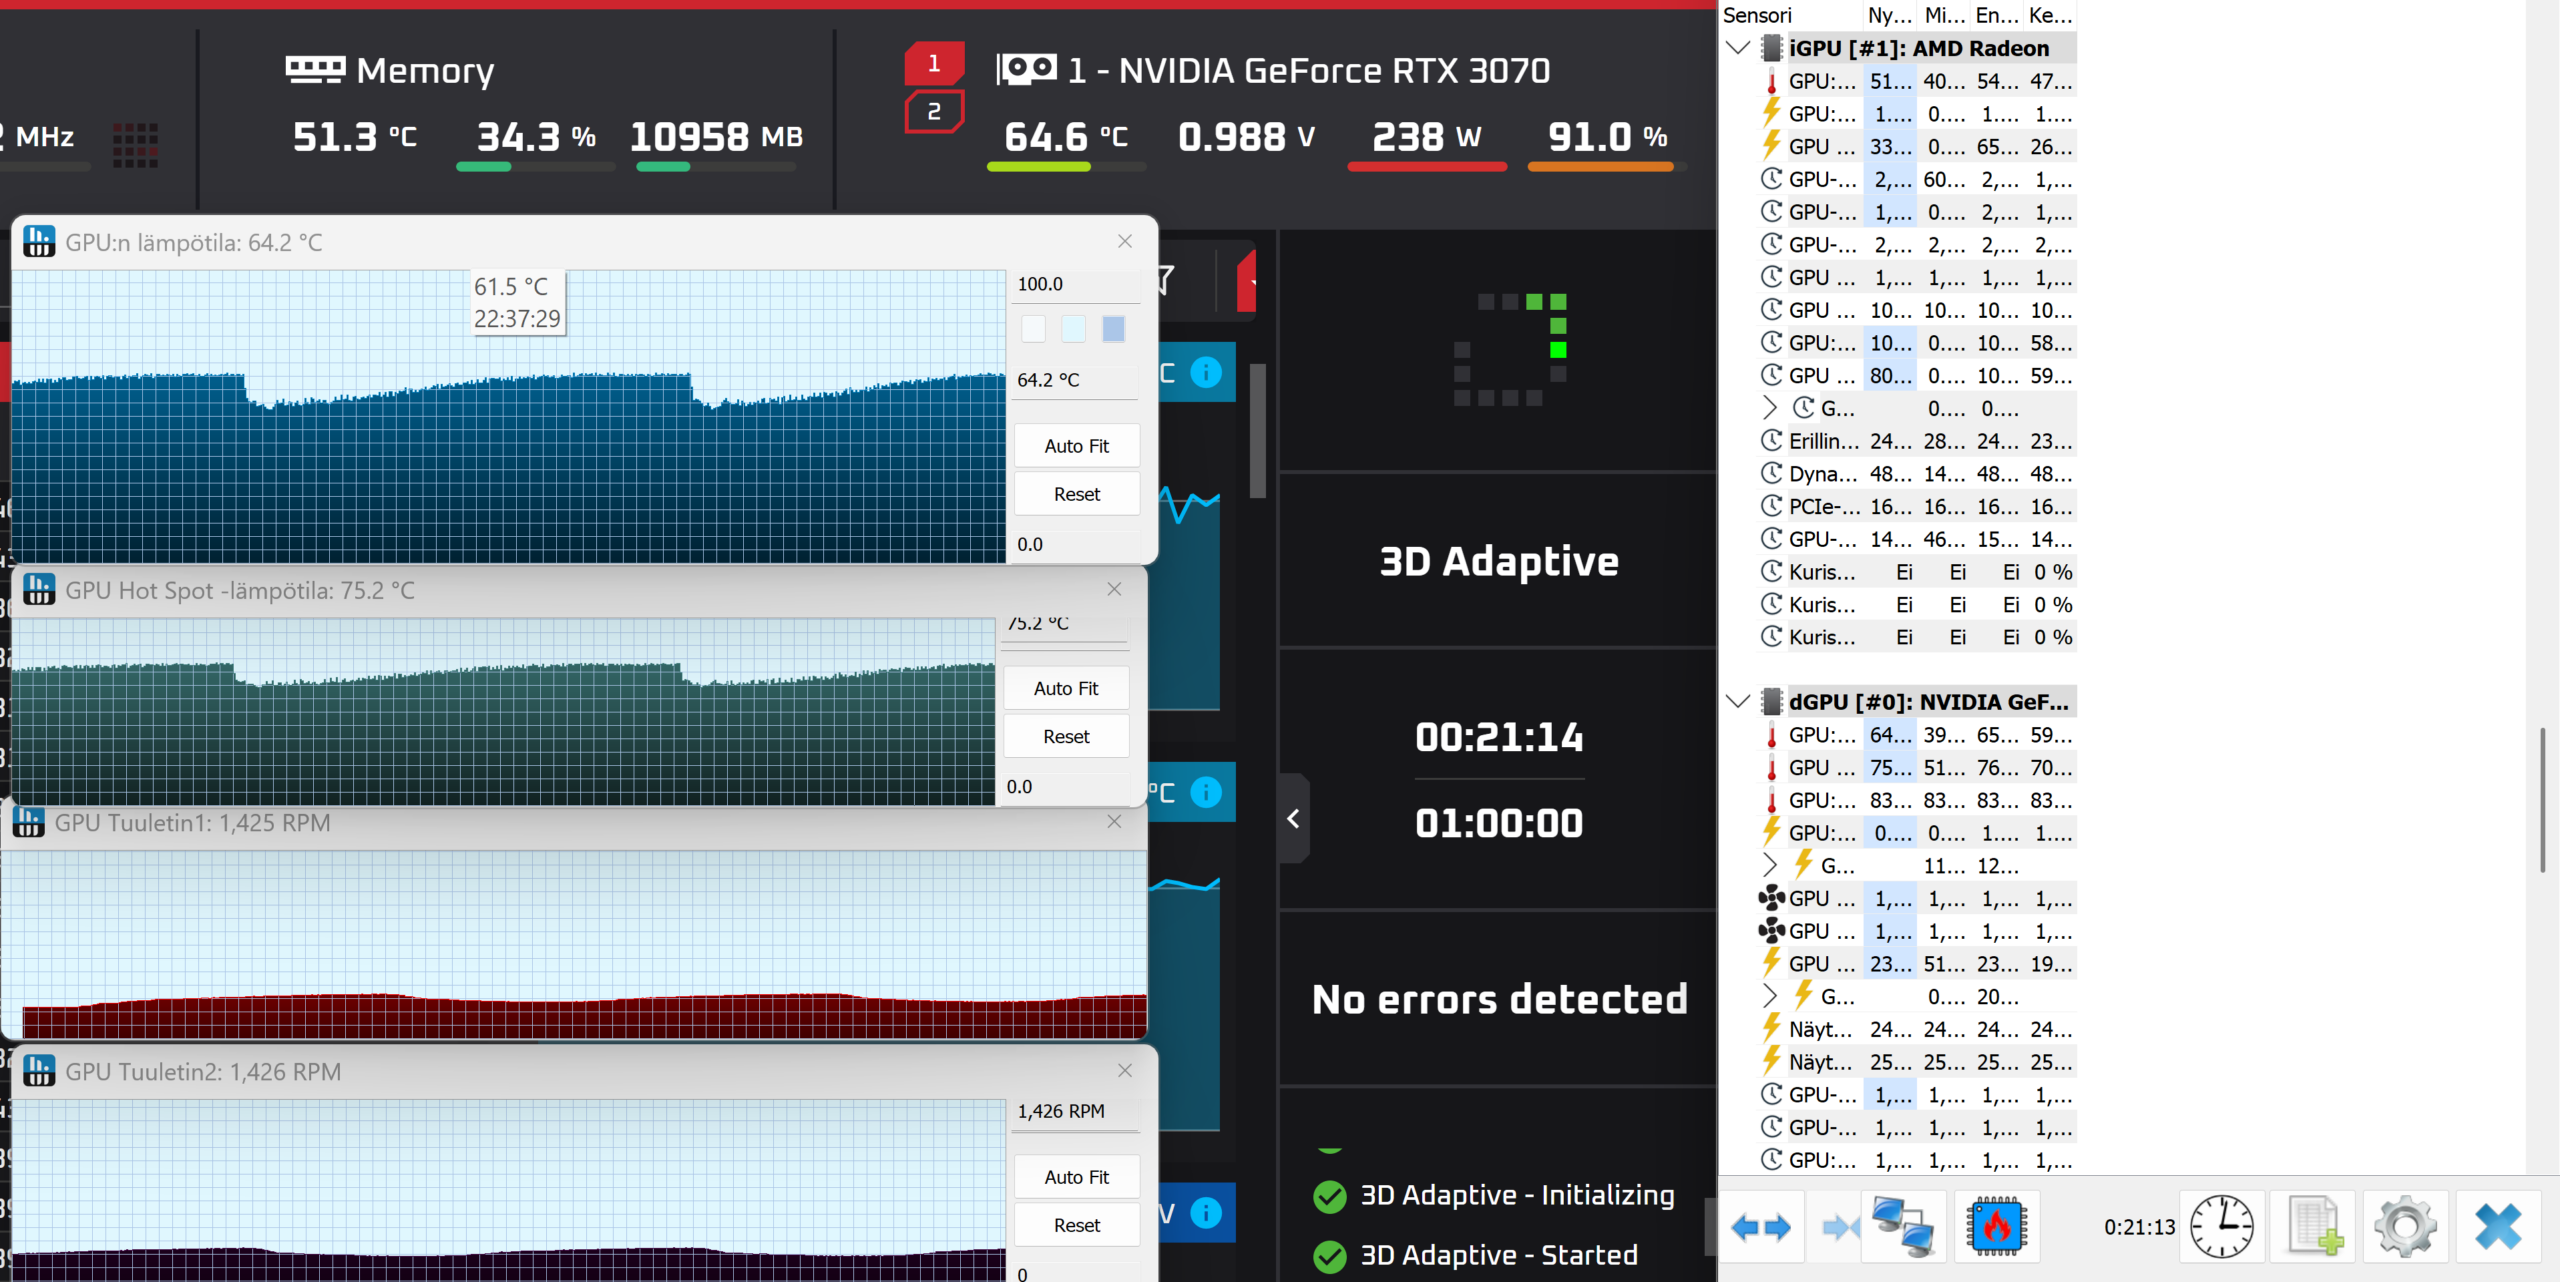The image size is (2560, 1282).
Task: Collapse the dGPU [#0]: NVIDIA GeForce sensor group
Action: coord(1738,702)
